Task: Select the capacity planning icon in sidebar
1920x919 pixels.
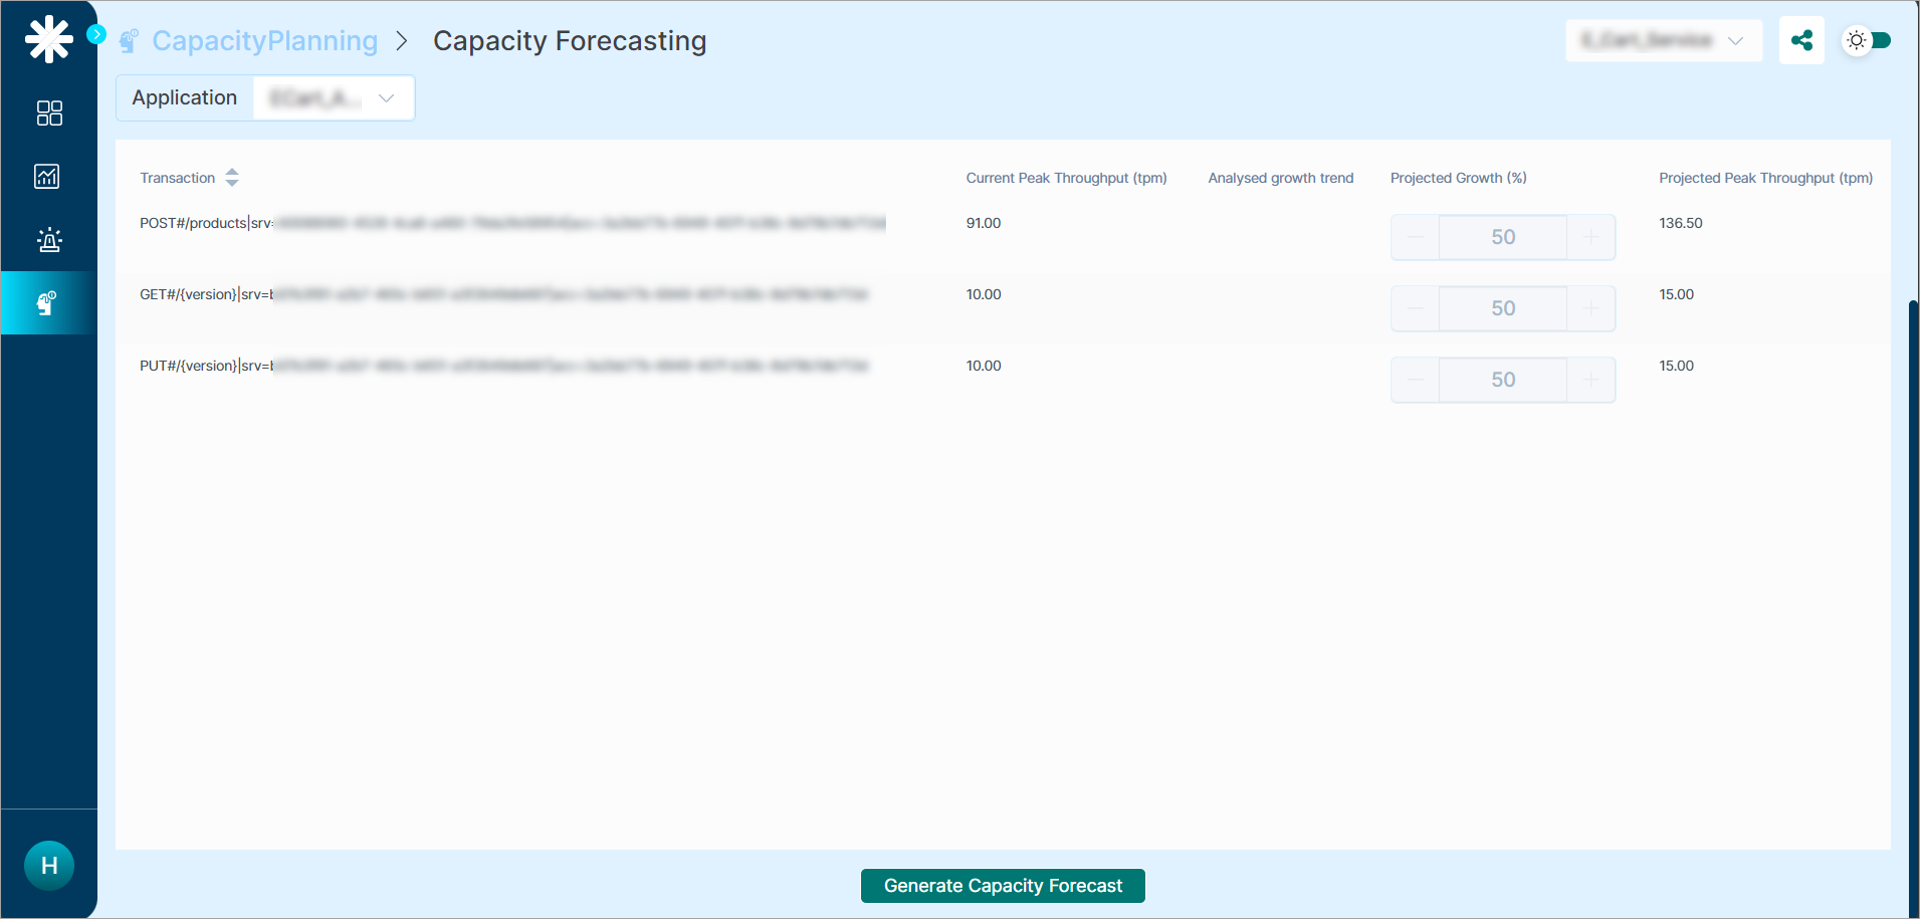Action: (48, 303)
